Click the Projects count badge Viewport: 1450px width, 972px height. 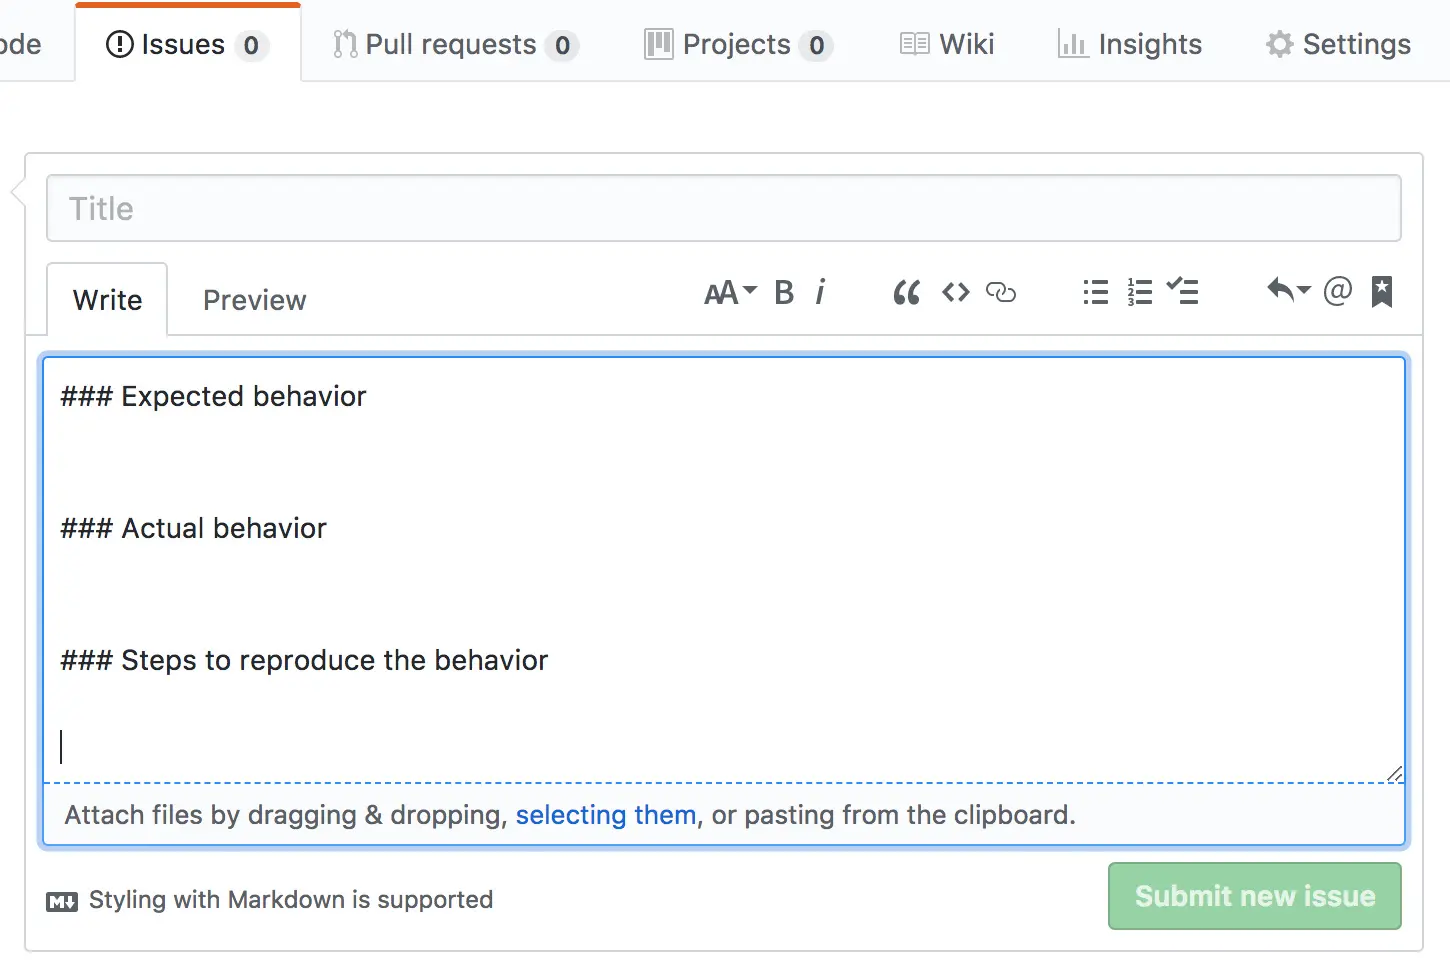[817, 45]
